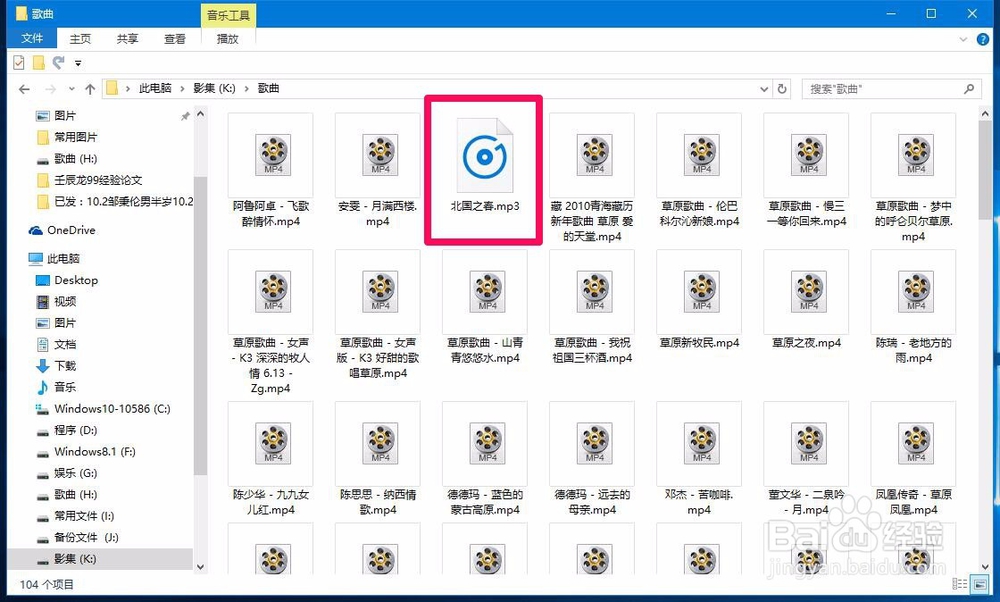Switch to the 主页 ribbon tab

(80, 39)
